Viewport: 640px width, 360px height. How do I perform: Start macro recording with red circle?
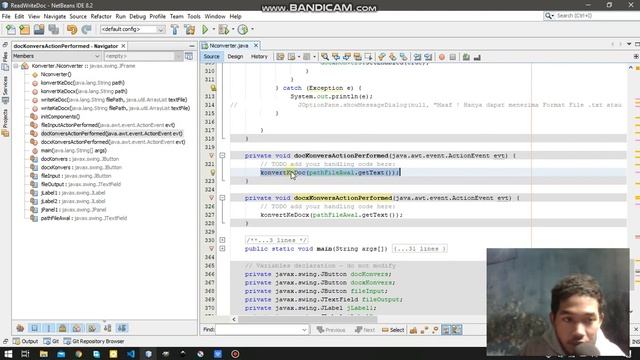click(x=442, y=57)
